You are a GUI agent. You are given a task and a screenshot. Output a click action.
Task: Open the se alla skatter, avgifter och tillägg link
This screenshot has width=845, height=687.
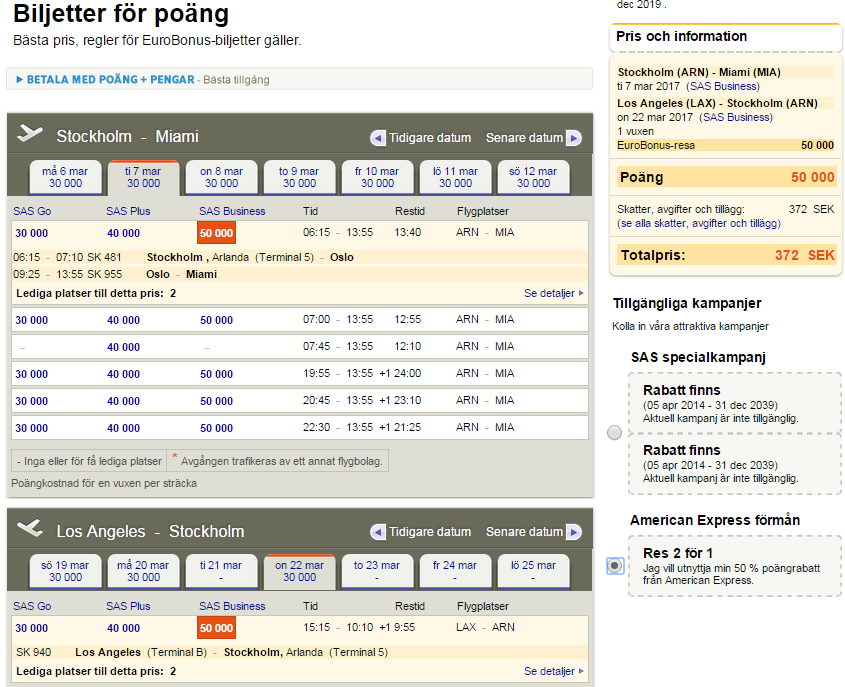[699, 223]
